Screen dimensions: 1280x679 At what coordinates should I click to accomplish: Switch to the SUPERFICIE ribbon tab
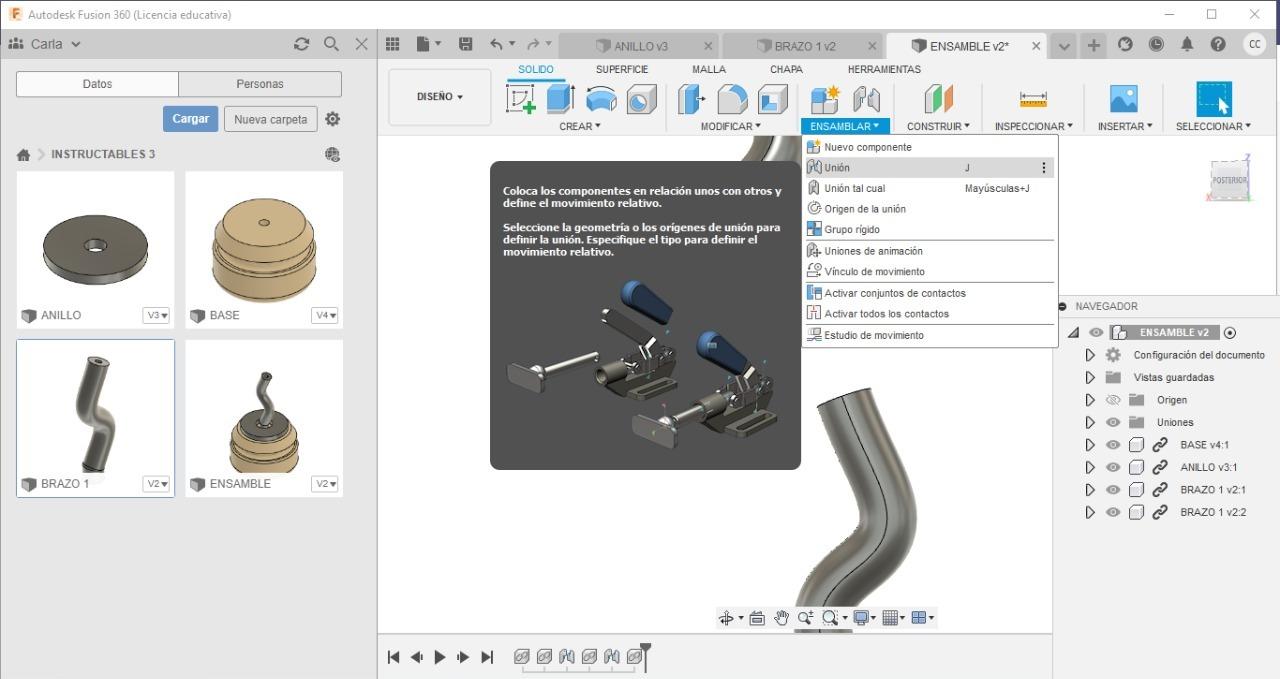(x=622, y=69)
